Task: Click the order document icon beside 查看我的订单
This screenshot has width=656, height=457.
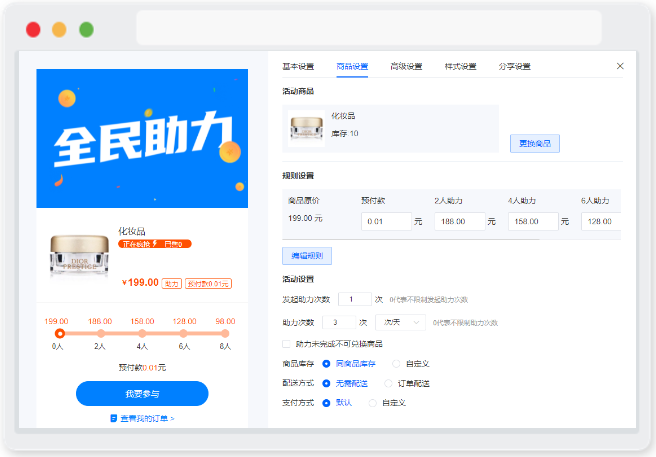Action: tap(113, 418)
